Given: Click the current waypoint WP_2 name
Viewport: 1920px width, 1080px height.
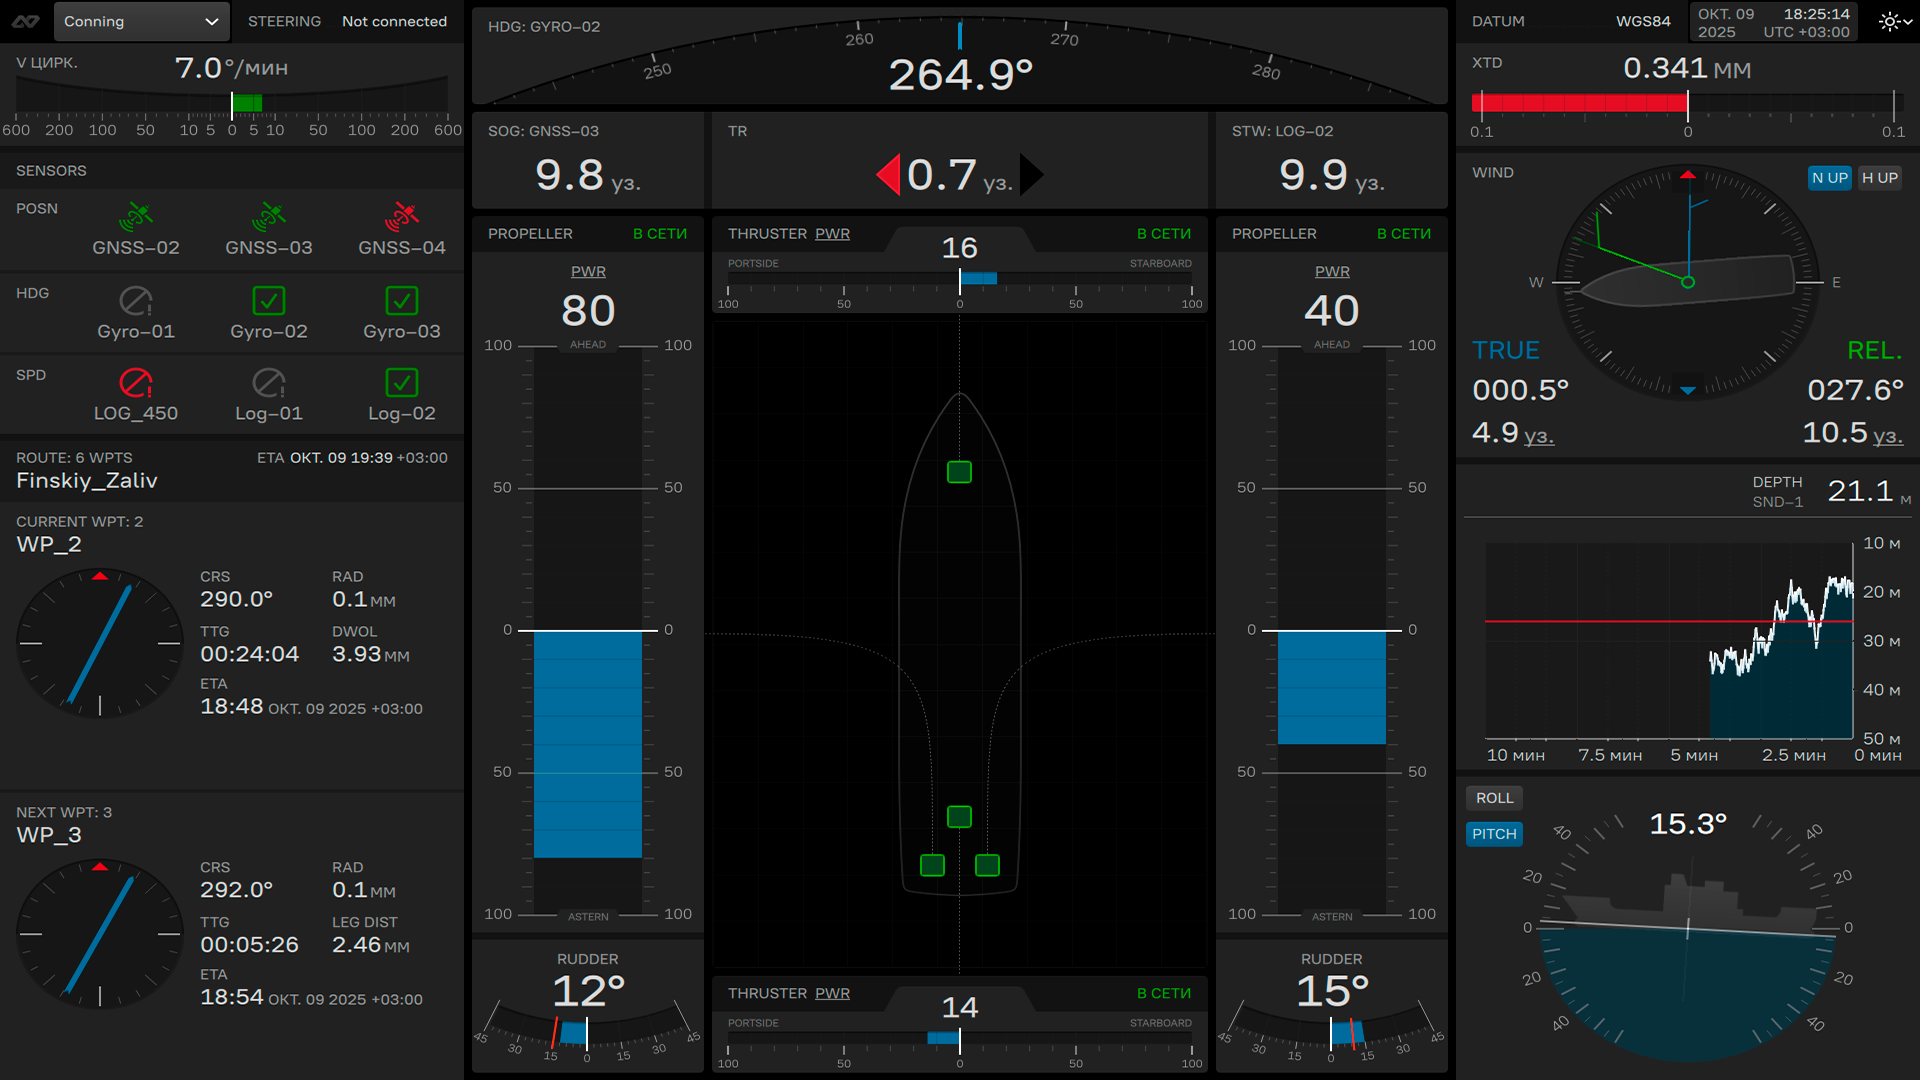Looking at the screenshot, I should (49, 545).
